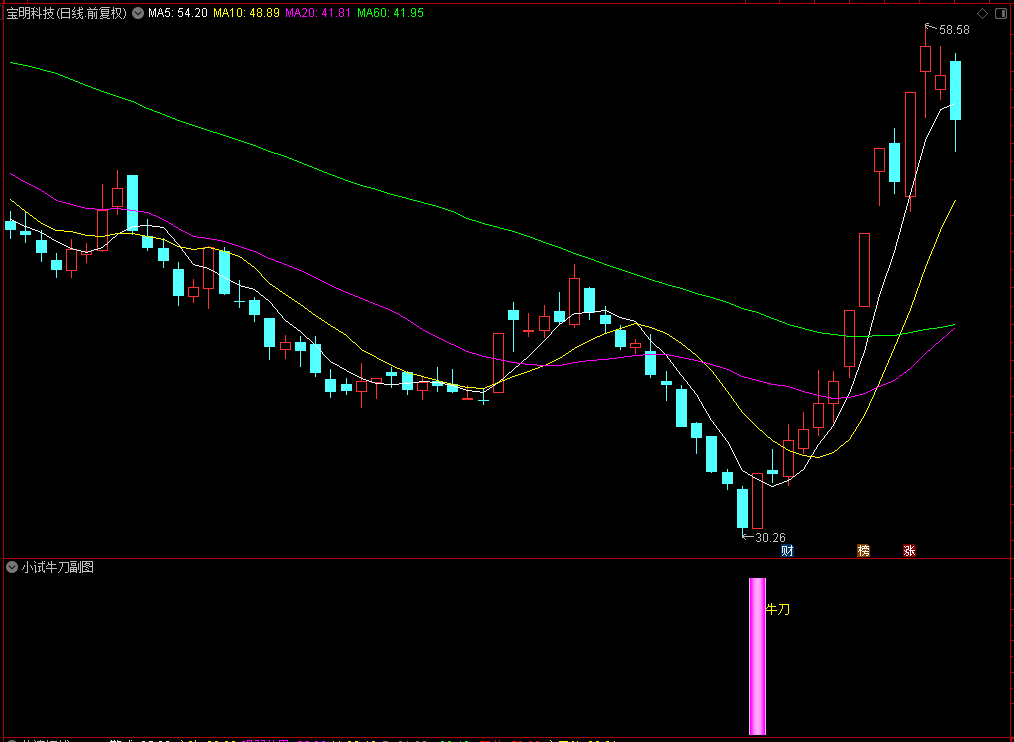This screenshot has width=1014, height=742.
Task: Open the 财 info marker below chart
Action: point(787,551)
